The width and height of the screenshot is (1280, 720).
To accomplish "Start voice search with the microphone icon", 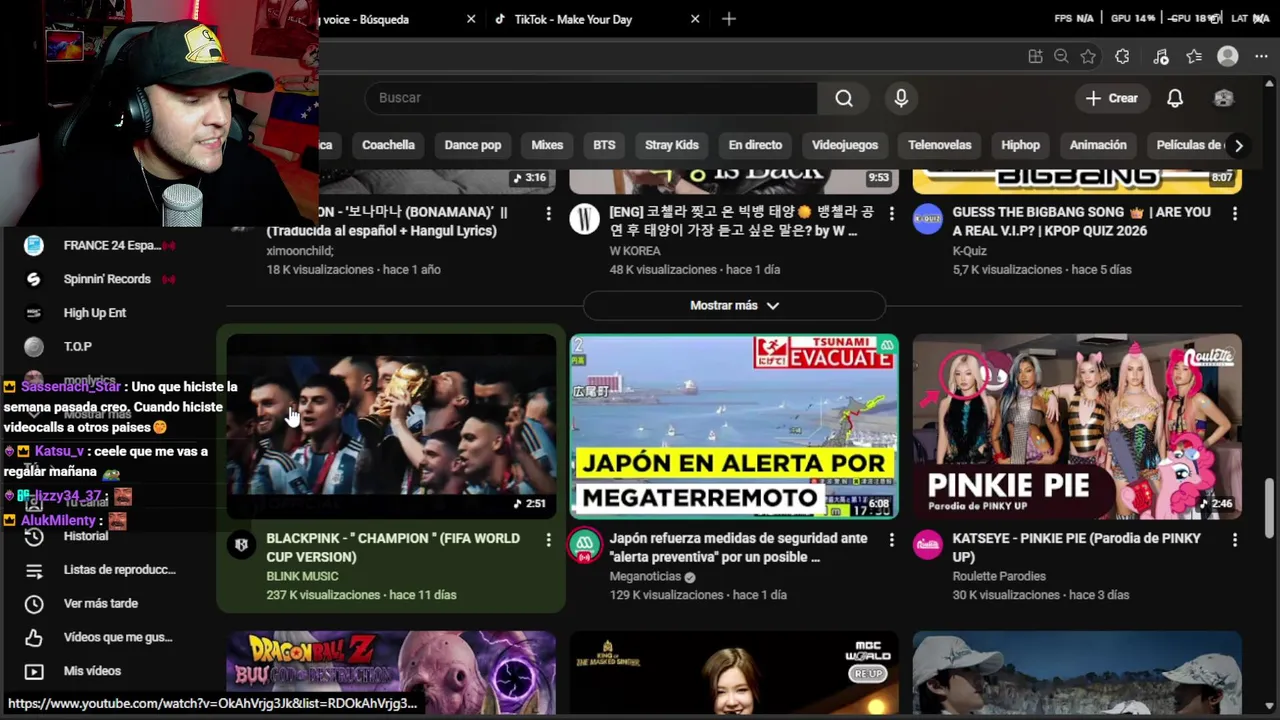I will pos(901,98).
